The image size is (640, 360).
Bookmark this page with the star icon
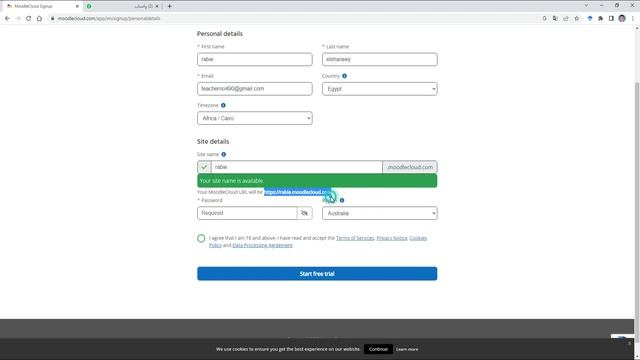[x=577, y=18]
